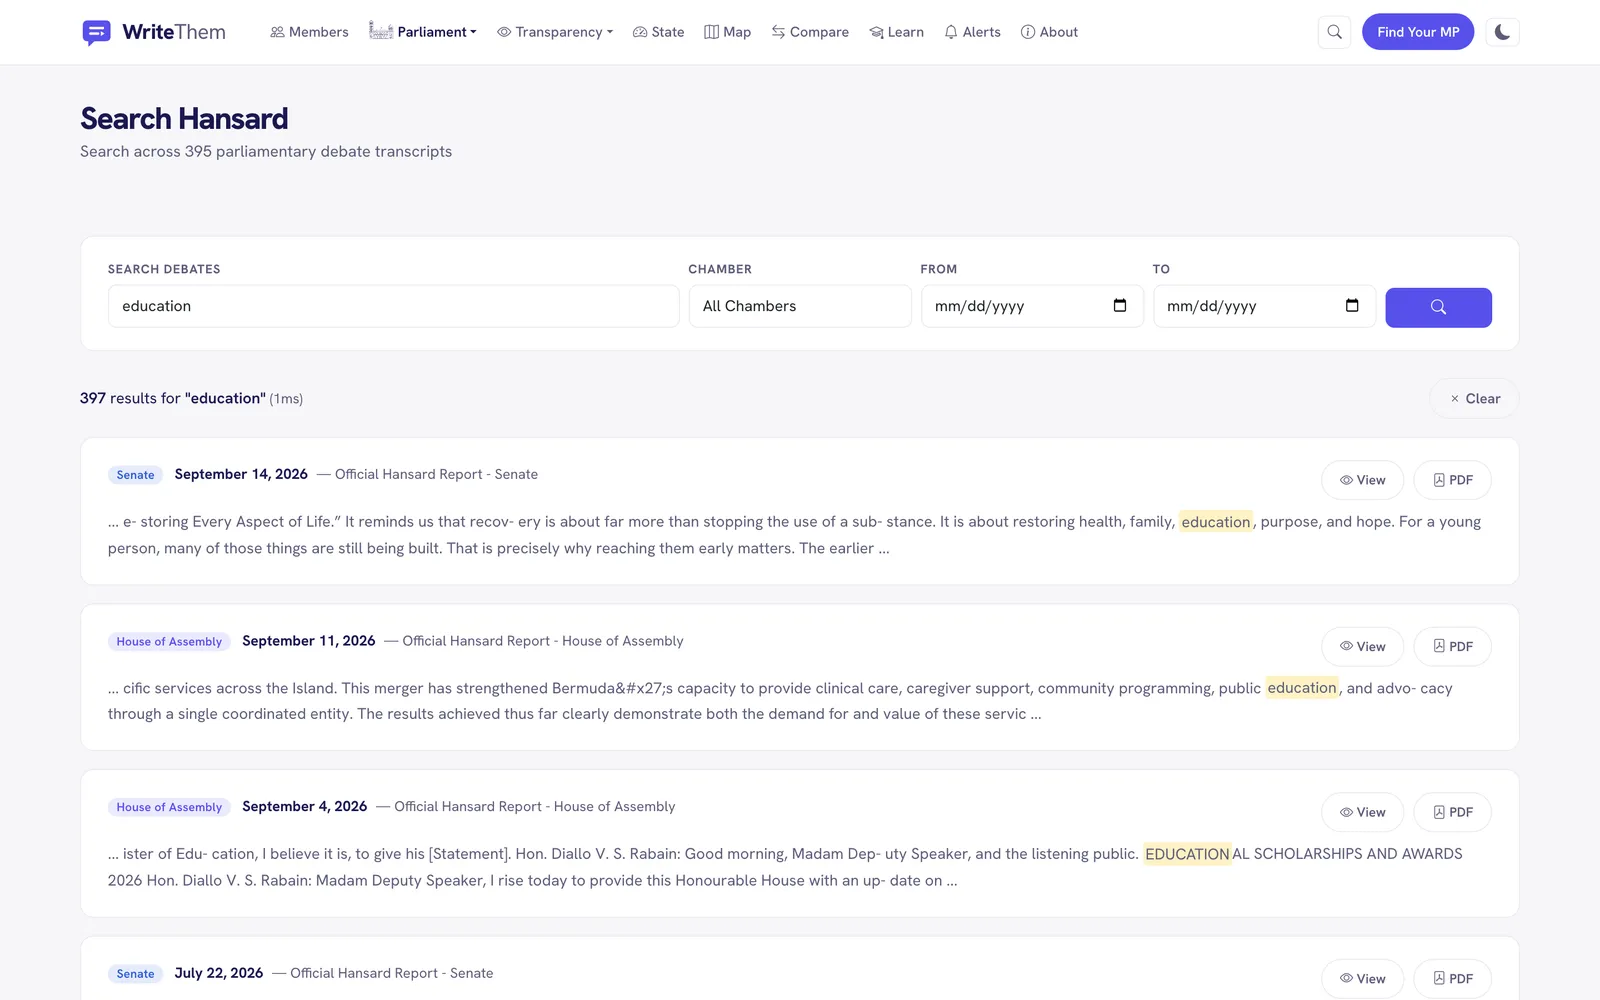Open the To date calendar picker icon
Viewport: 1600px width, 1000px height.
pos(1352,306)
